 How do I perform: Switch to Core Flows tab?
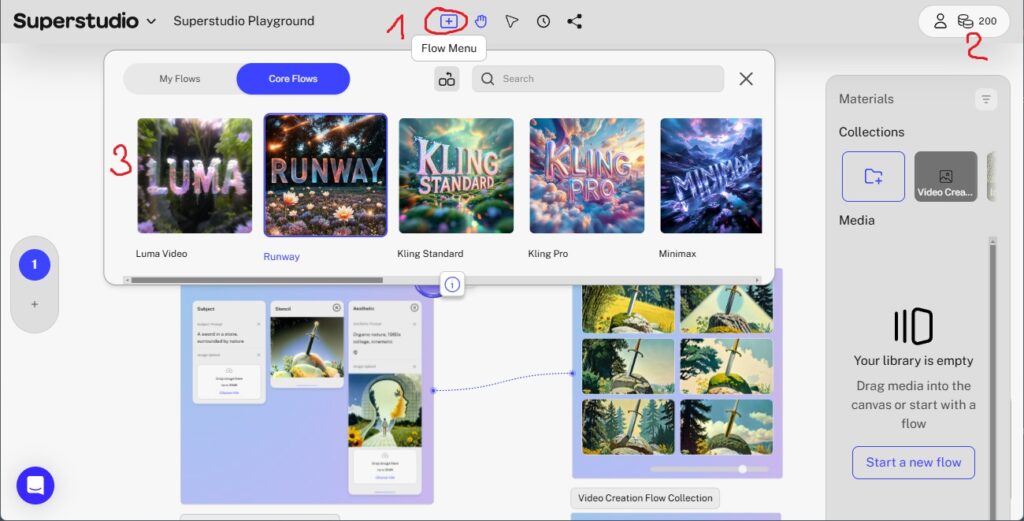point(293,79)
